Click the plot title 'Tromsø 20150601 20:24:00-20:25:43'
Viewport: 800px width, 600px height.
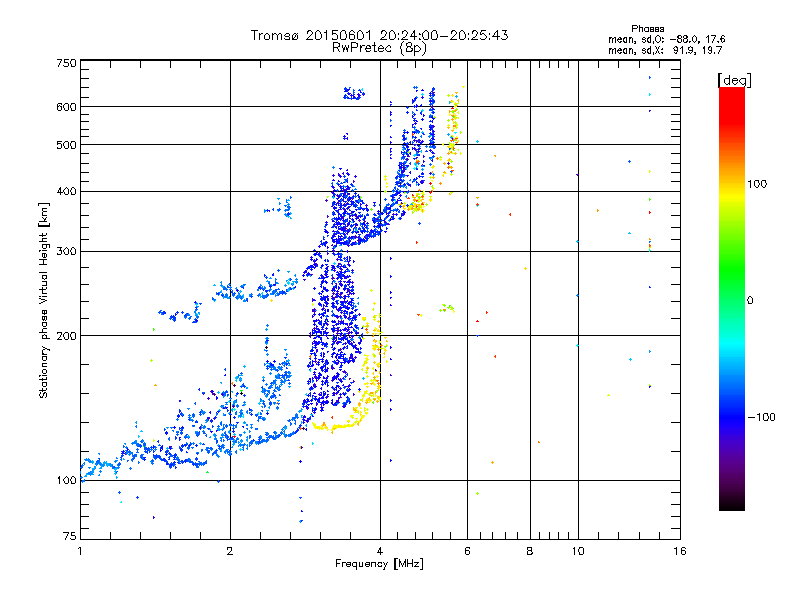tap(379, 35)
